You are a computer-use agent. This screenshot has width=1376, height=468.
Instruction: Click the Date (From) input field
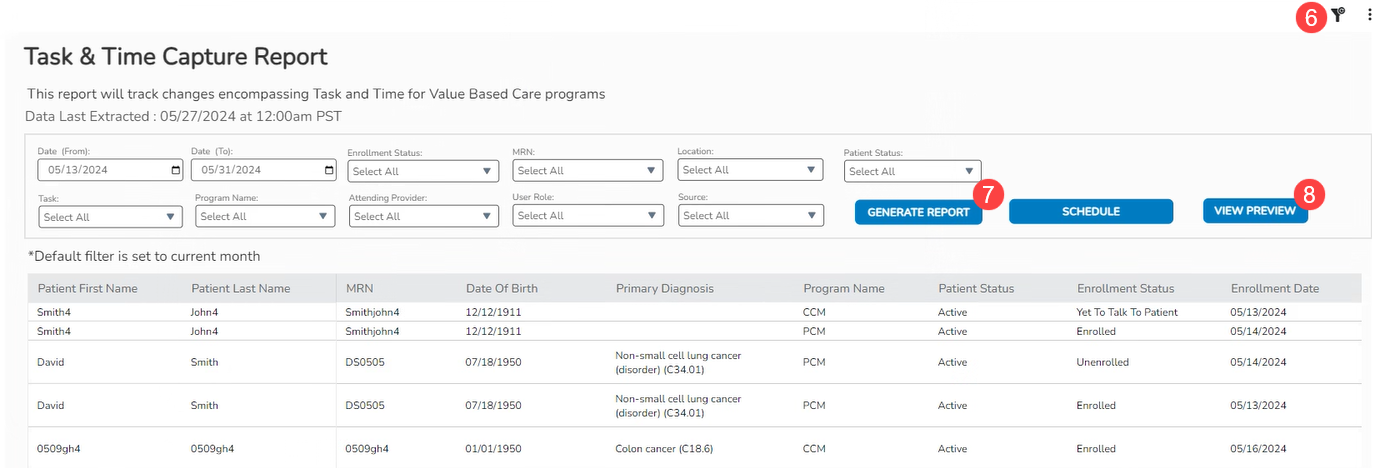tap(100, 171)
